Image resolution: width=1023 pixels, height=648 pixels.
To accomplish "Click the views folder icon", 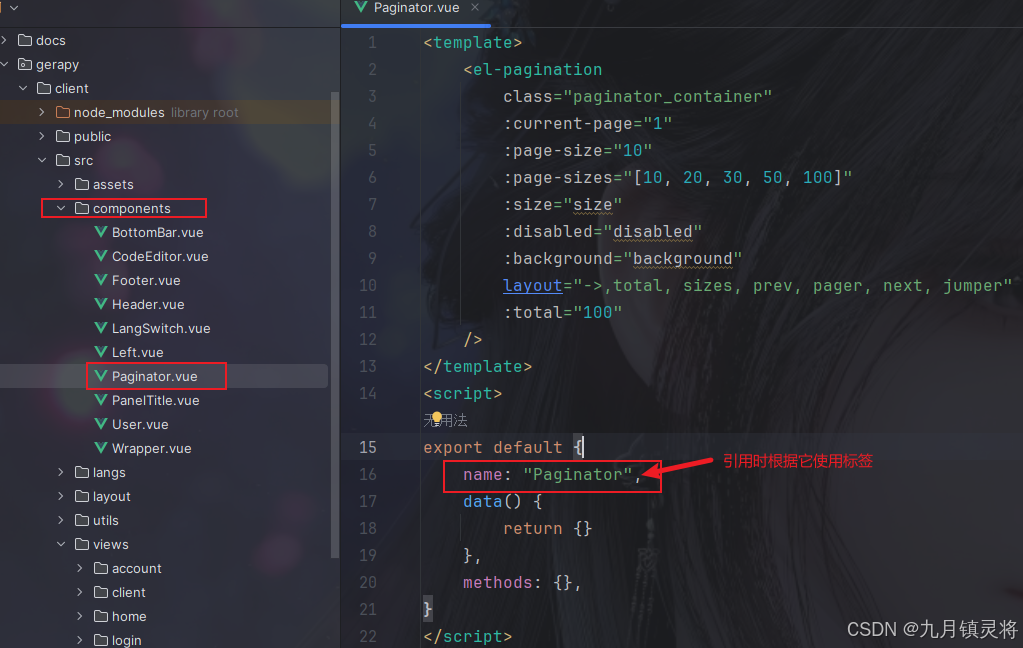I will click(x=82, y=544).
